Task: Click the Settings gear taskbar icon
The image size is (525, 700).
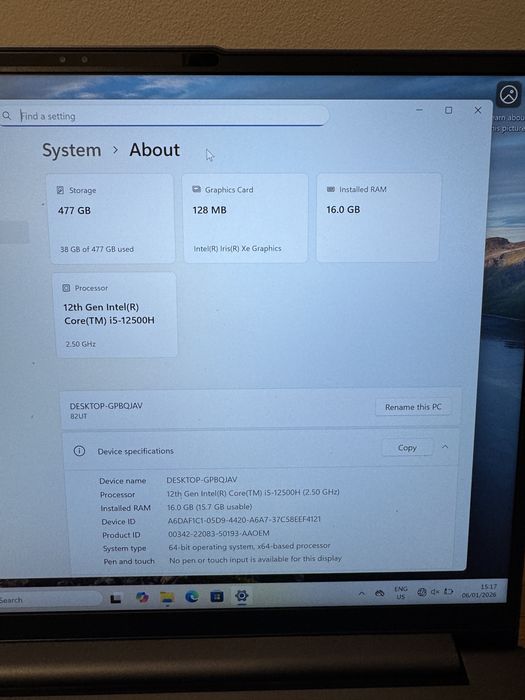Action: pyautogui.click(x=242, y=596)
